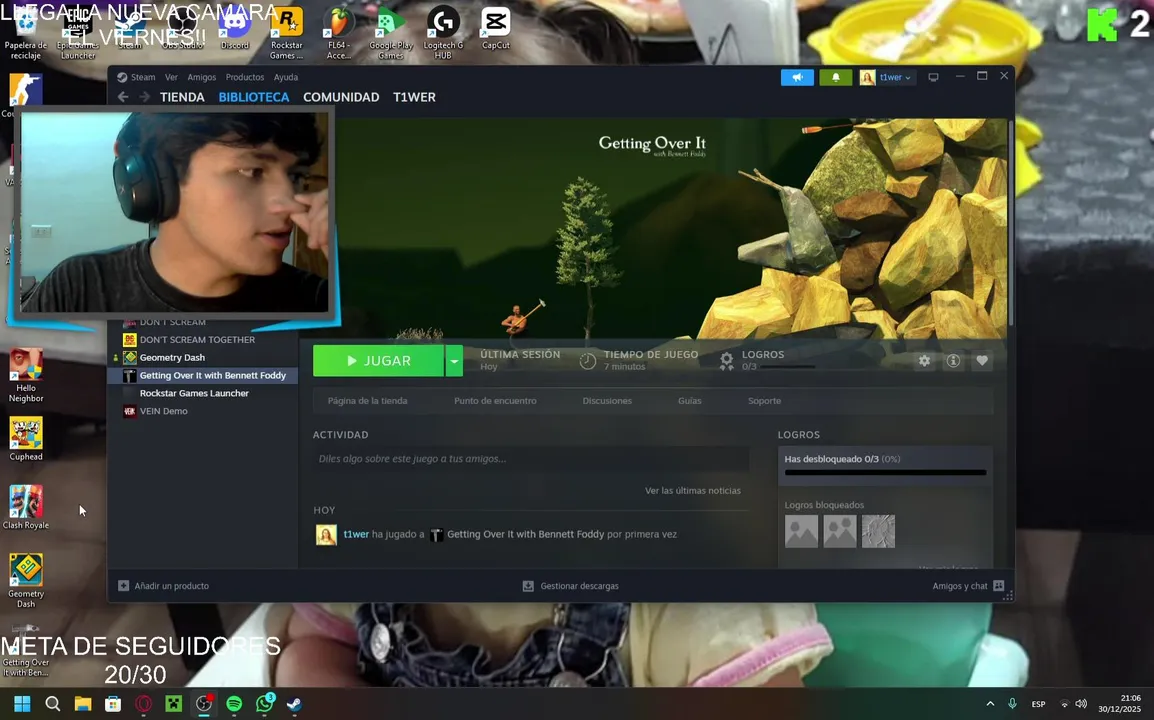The height and width of the screenshot is (720, 1154).
Task: Click Añadir un producto
Action: (163, 586)
